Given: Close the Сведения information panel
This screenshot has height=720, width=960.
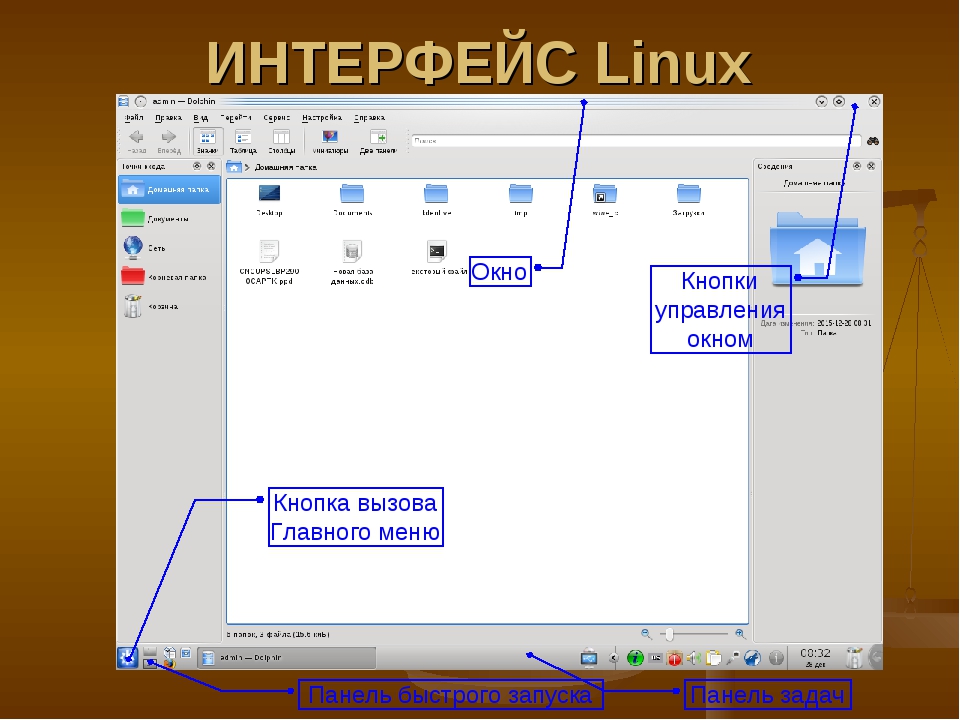Looking at the screenshot, I should (871, 166).
